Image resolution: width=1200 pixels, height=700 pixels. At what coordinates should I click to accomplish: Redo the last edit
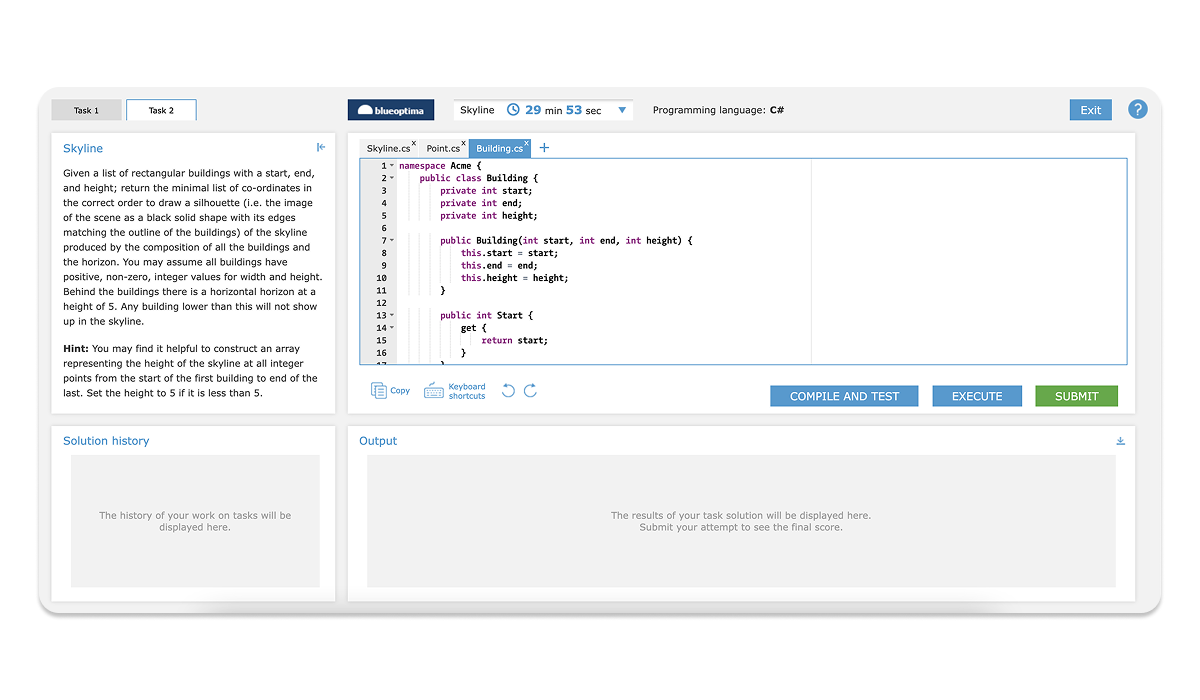pos(531,391)
